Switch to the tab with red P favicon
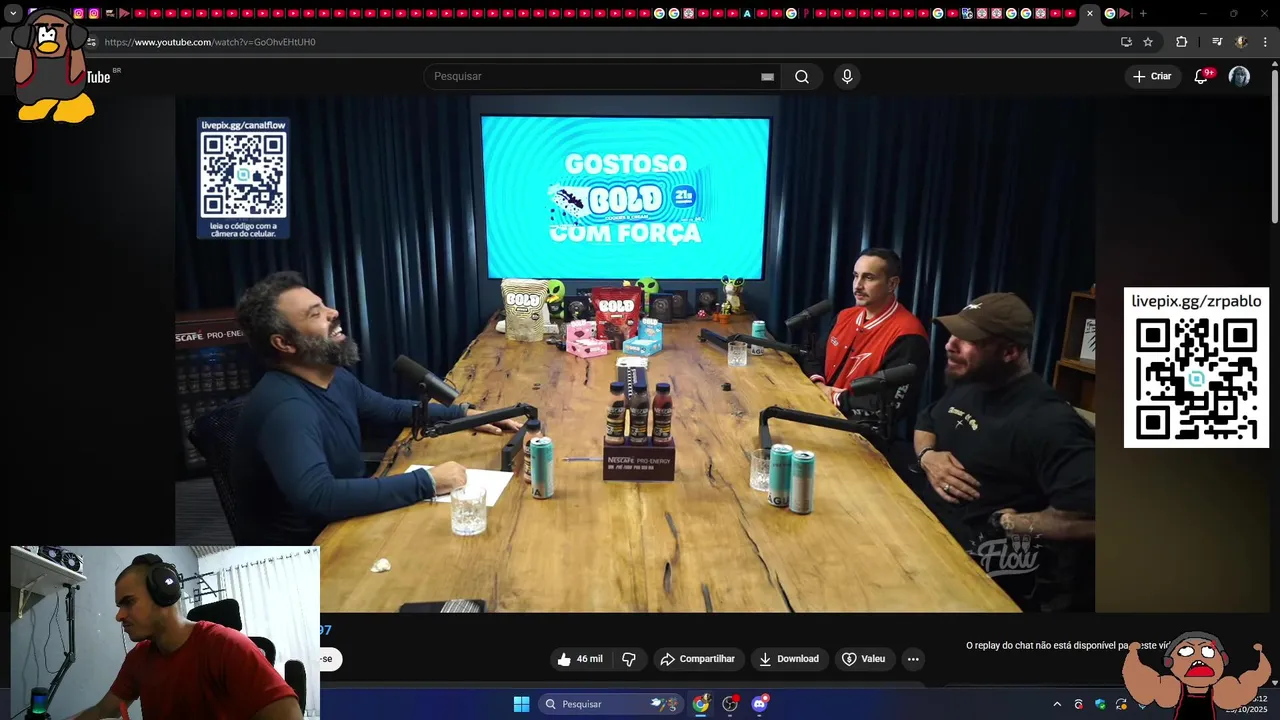 tap(806, 13)
